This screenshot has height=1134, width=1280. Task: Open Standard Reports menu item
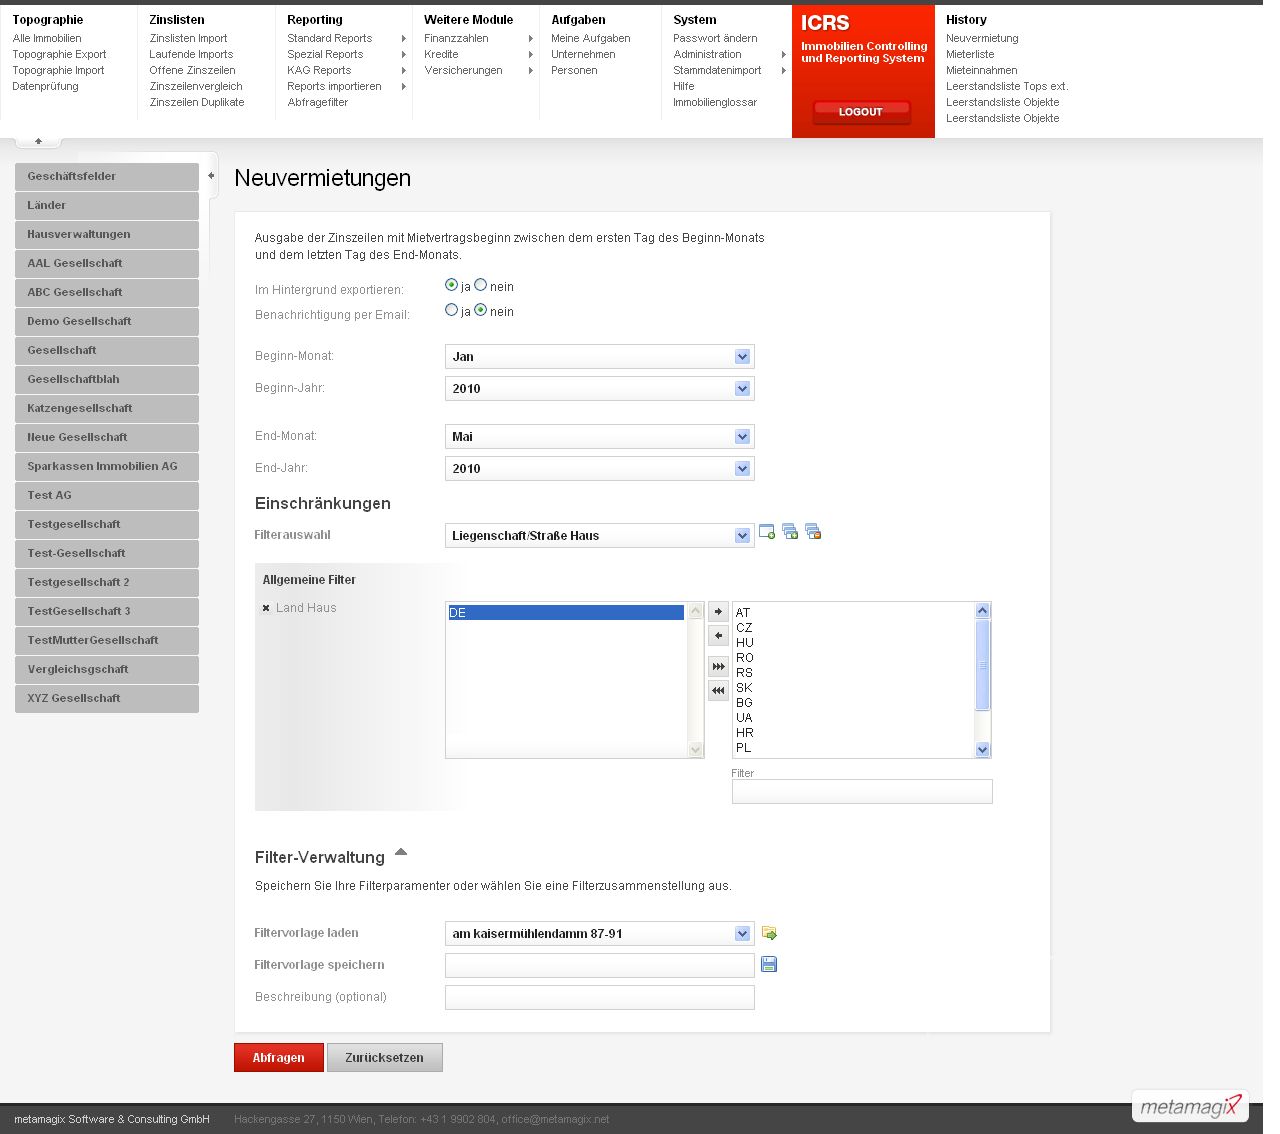(x=329, y=38)
